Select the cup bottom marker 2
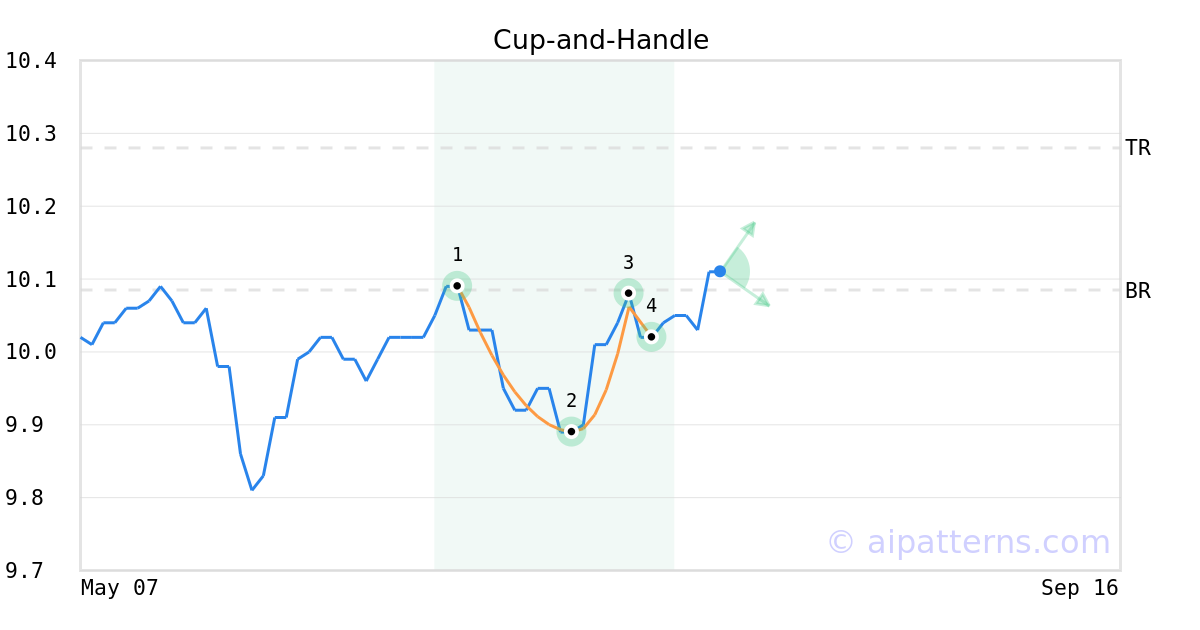The image size is (1200, 630). [x=571, y=431]
